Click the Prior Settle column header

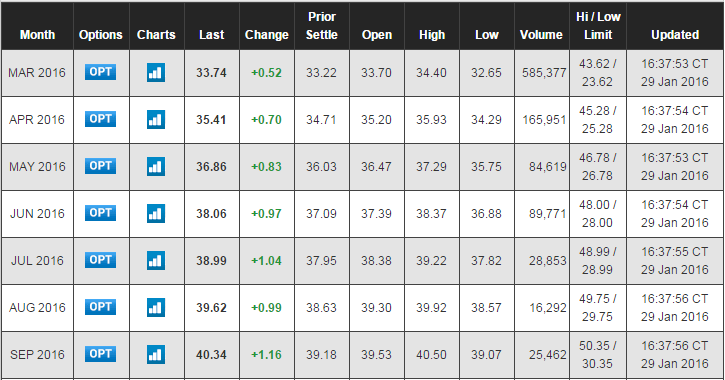[322, 26]
